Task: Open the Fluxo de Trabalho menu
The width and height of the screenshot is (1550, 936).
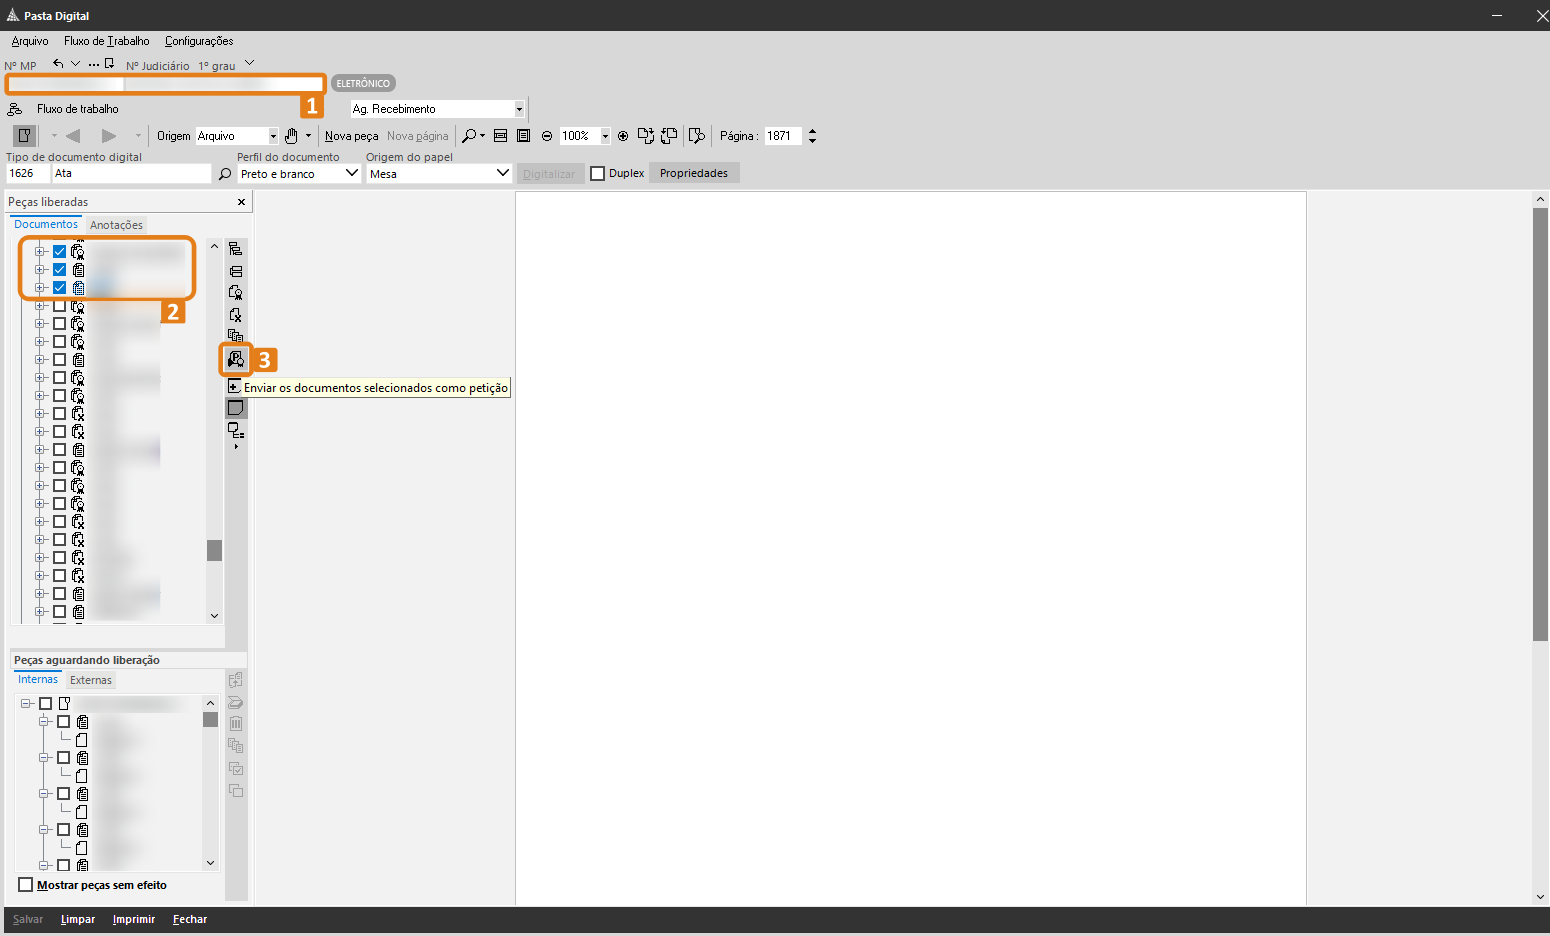Action: tap(107, 41)
